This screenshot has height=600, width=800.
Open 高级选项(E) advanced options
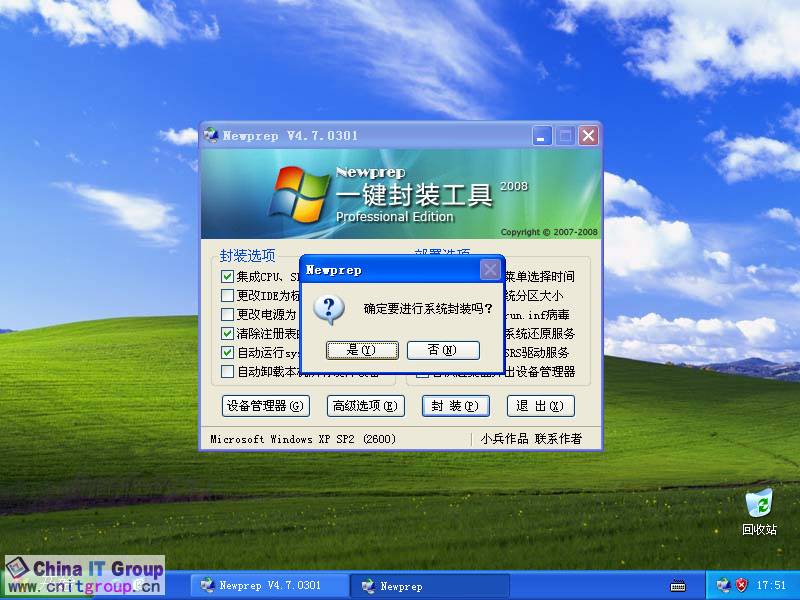click(366, 406)
